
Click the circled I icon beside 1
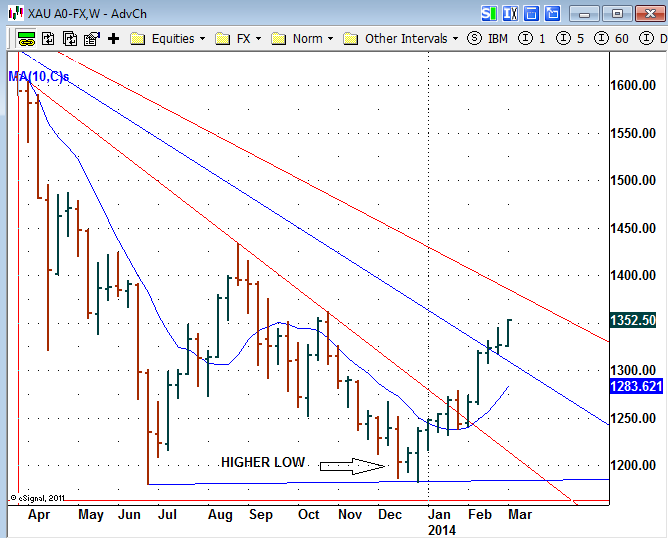[525, 38]
